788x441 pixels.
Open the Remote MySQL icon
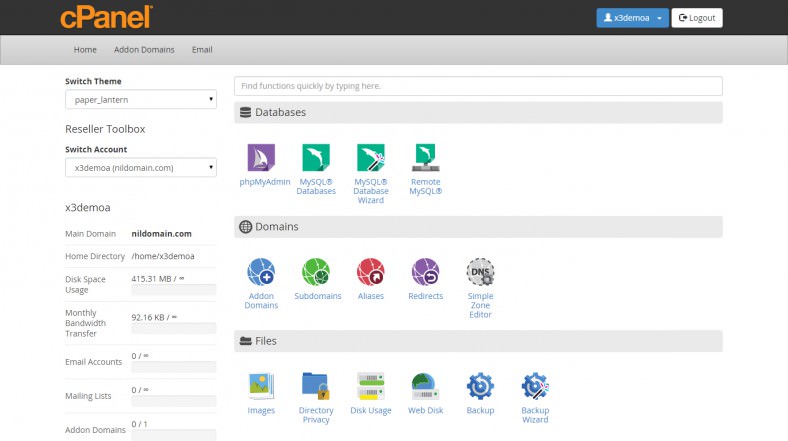tap(425, 158)
